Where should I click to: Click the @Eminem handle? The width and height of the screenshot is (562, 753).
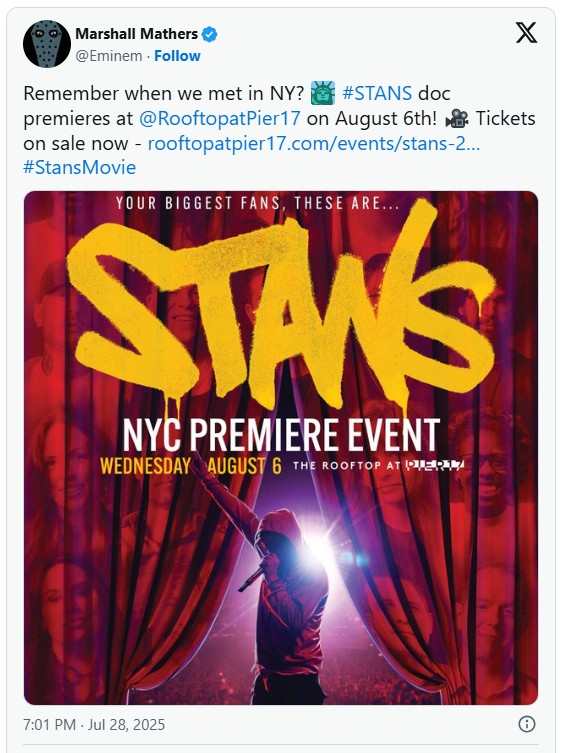(x=109, y=56)
